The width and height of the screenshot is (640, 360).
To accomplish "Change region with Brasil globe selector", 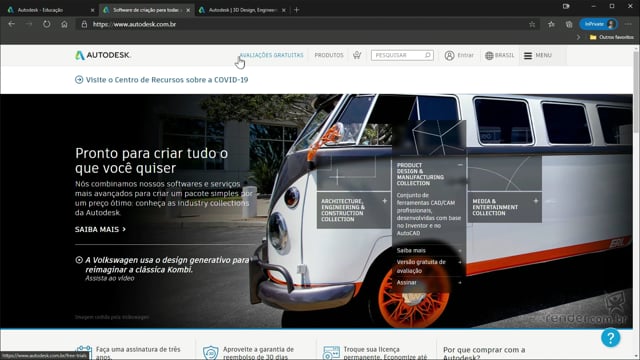I will [499, 55].
